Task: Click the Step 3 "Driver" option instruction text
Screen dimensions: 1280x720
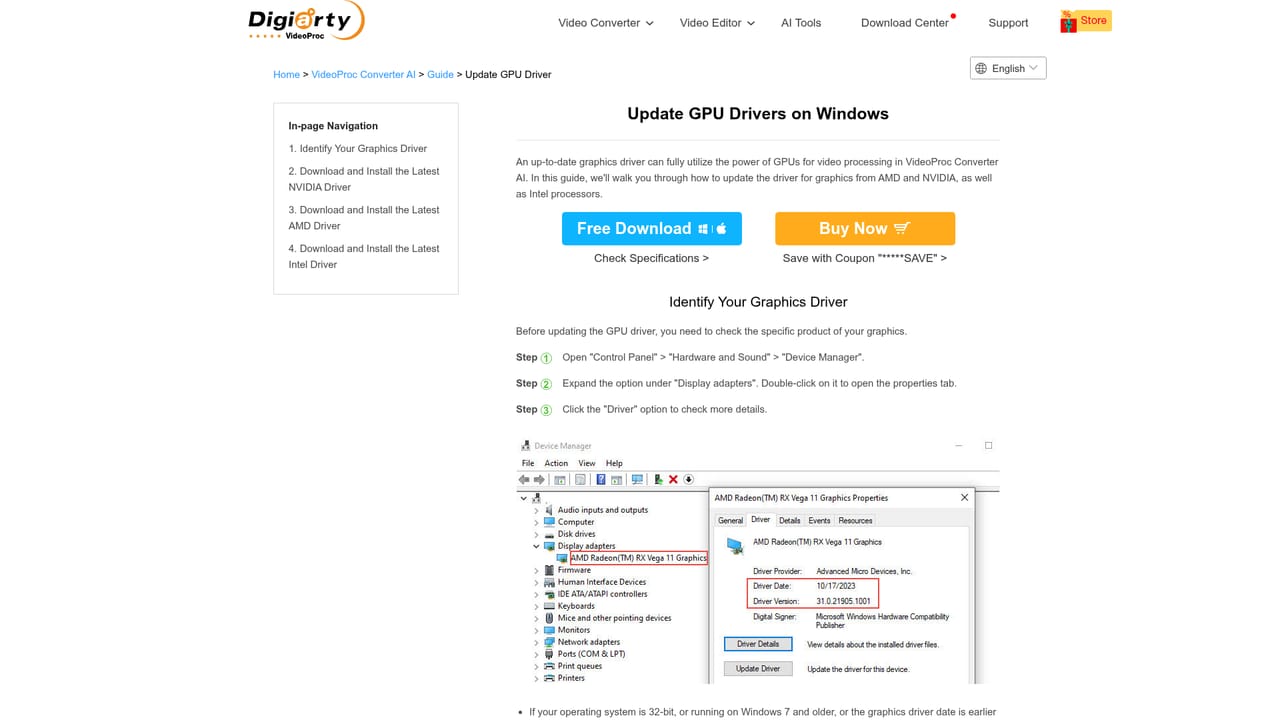Action: 664,410
